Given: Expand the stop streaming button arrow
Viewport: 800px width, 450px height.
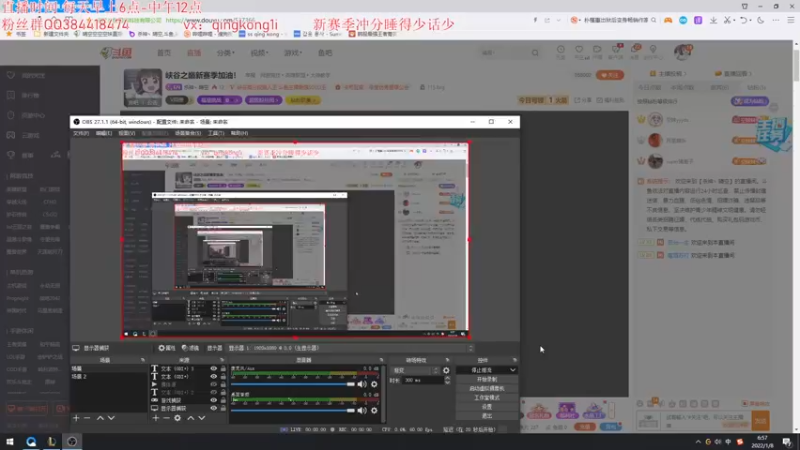Looking at the screenshot, I should coord(512,370).
